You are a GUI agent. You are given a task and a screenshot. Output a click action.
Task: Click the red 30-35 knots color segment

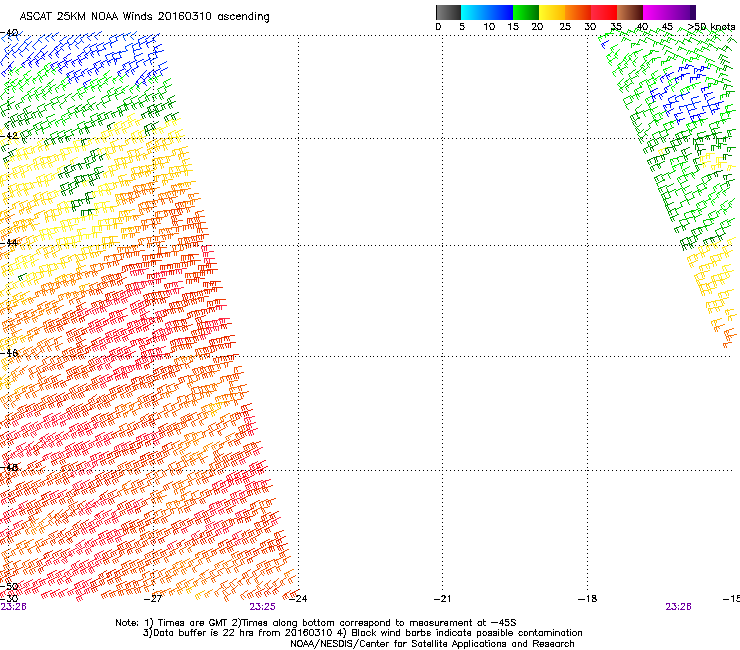point(604,12)
